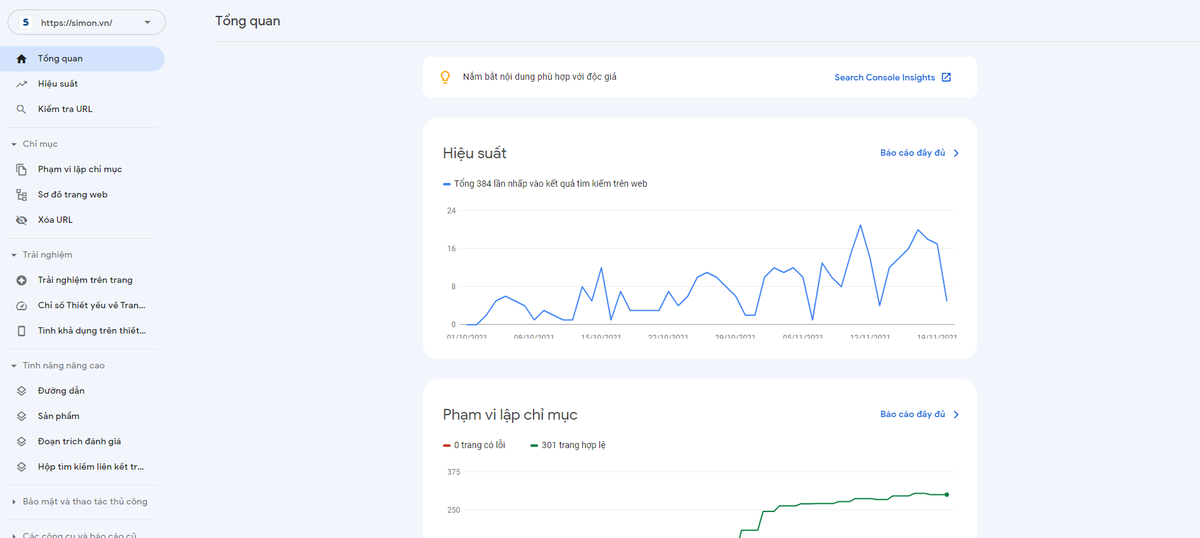Screen dimensions: 1200x538
Task: Click the red 0 trang có lỗi legend marker
Action: tap(447, 445)
